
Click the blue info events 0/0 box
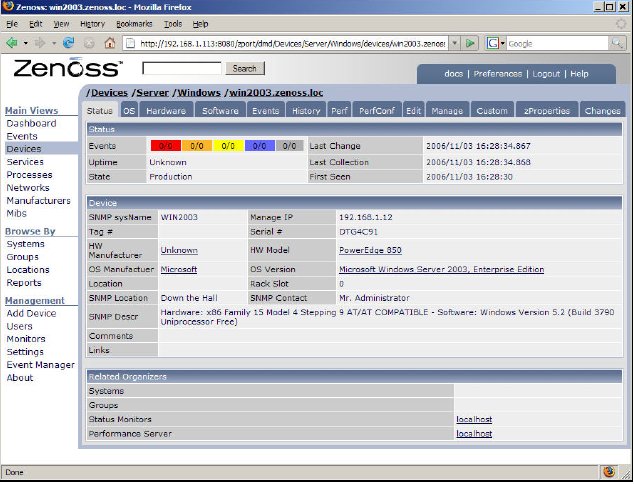point(260,146)
